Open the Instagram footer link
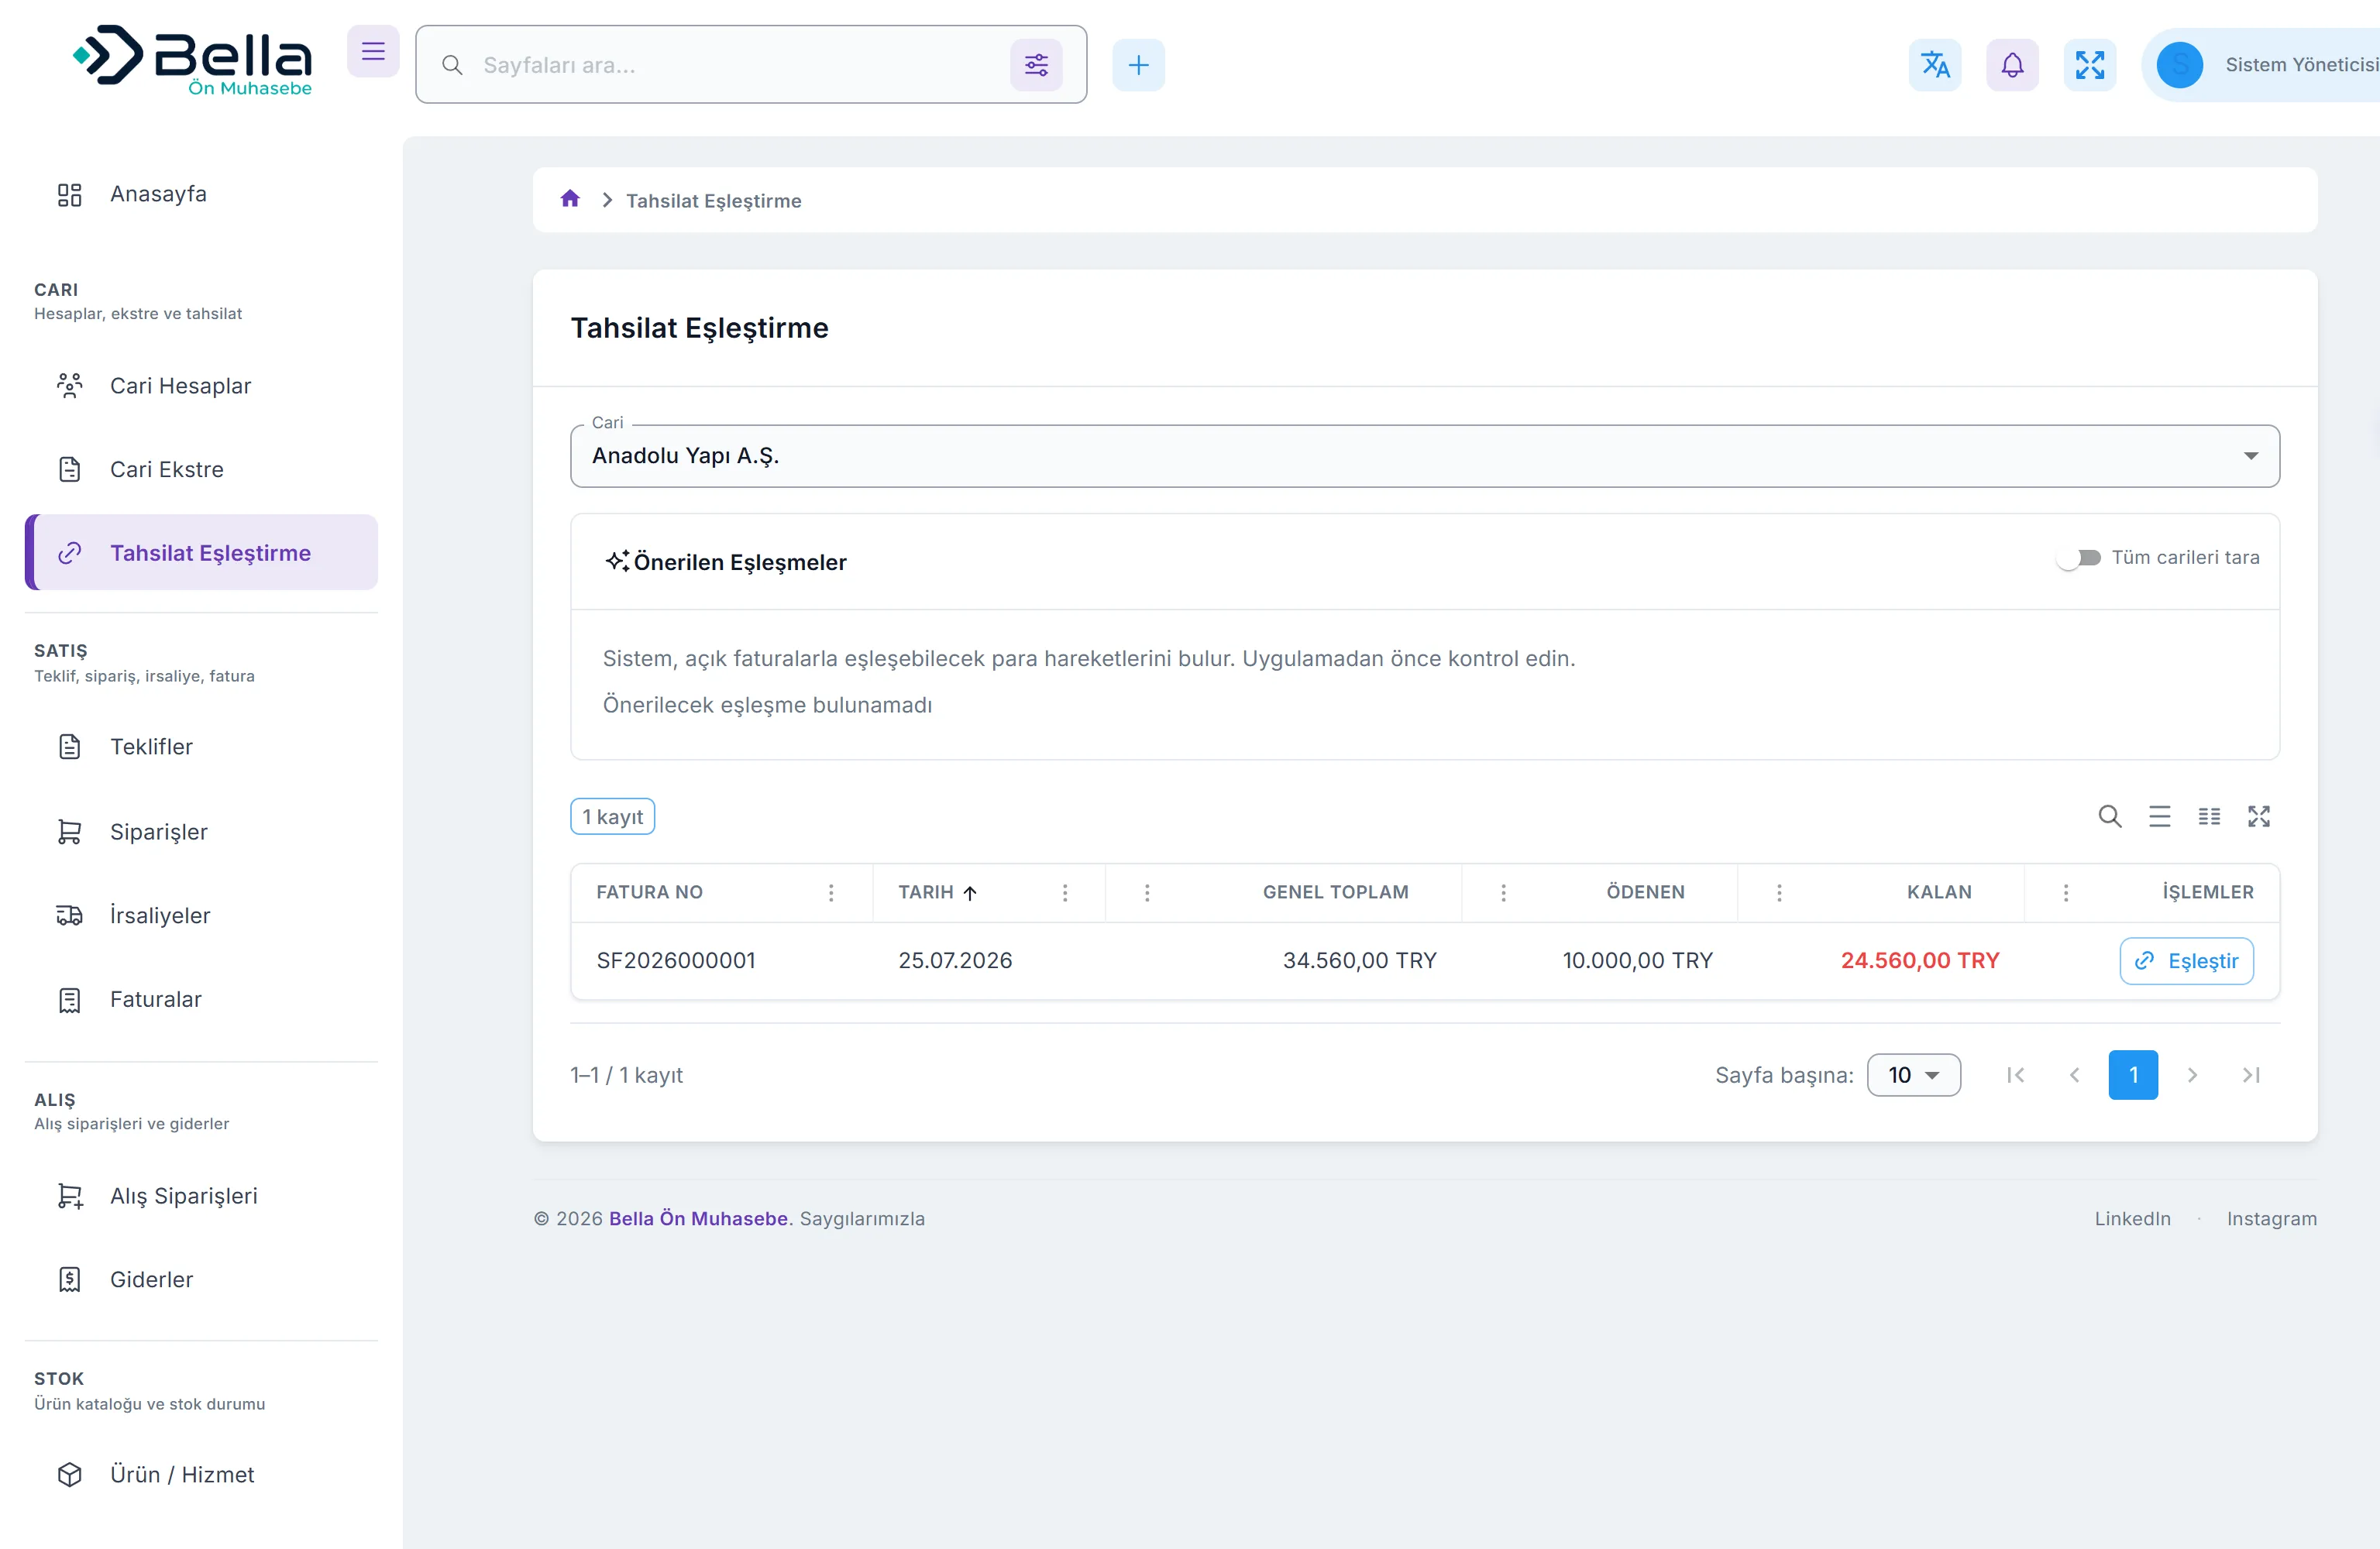The height and width of the screenshot is (1549, 2380). pyautogui.click(x=2271, y=1219)
